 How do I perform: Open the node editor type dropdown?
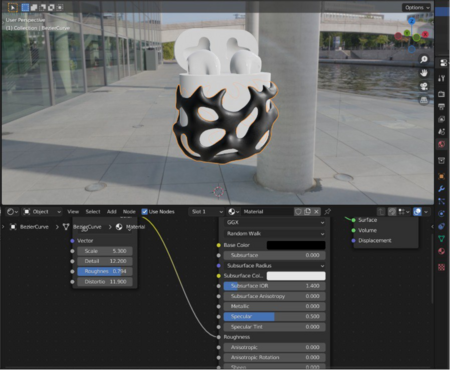click(x=12, y=212)
